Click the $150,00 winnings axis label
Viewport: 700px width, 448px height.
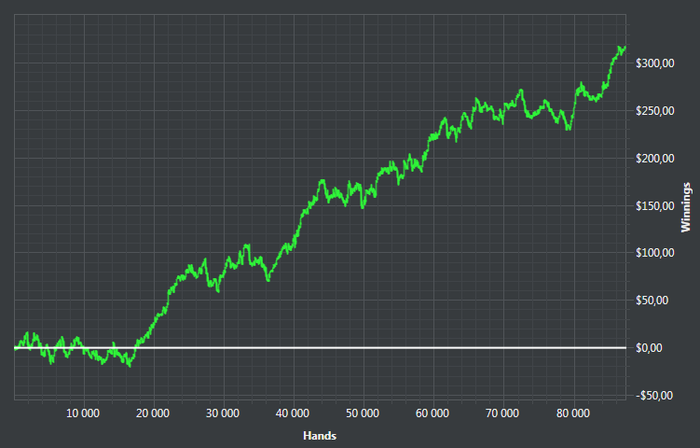coord(655,206)
